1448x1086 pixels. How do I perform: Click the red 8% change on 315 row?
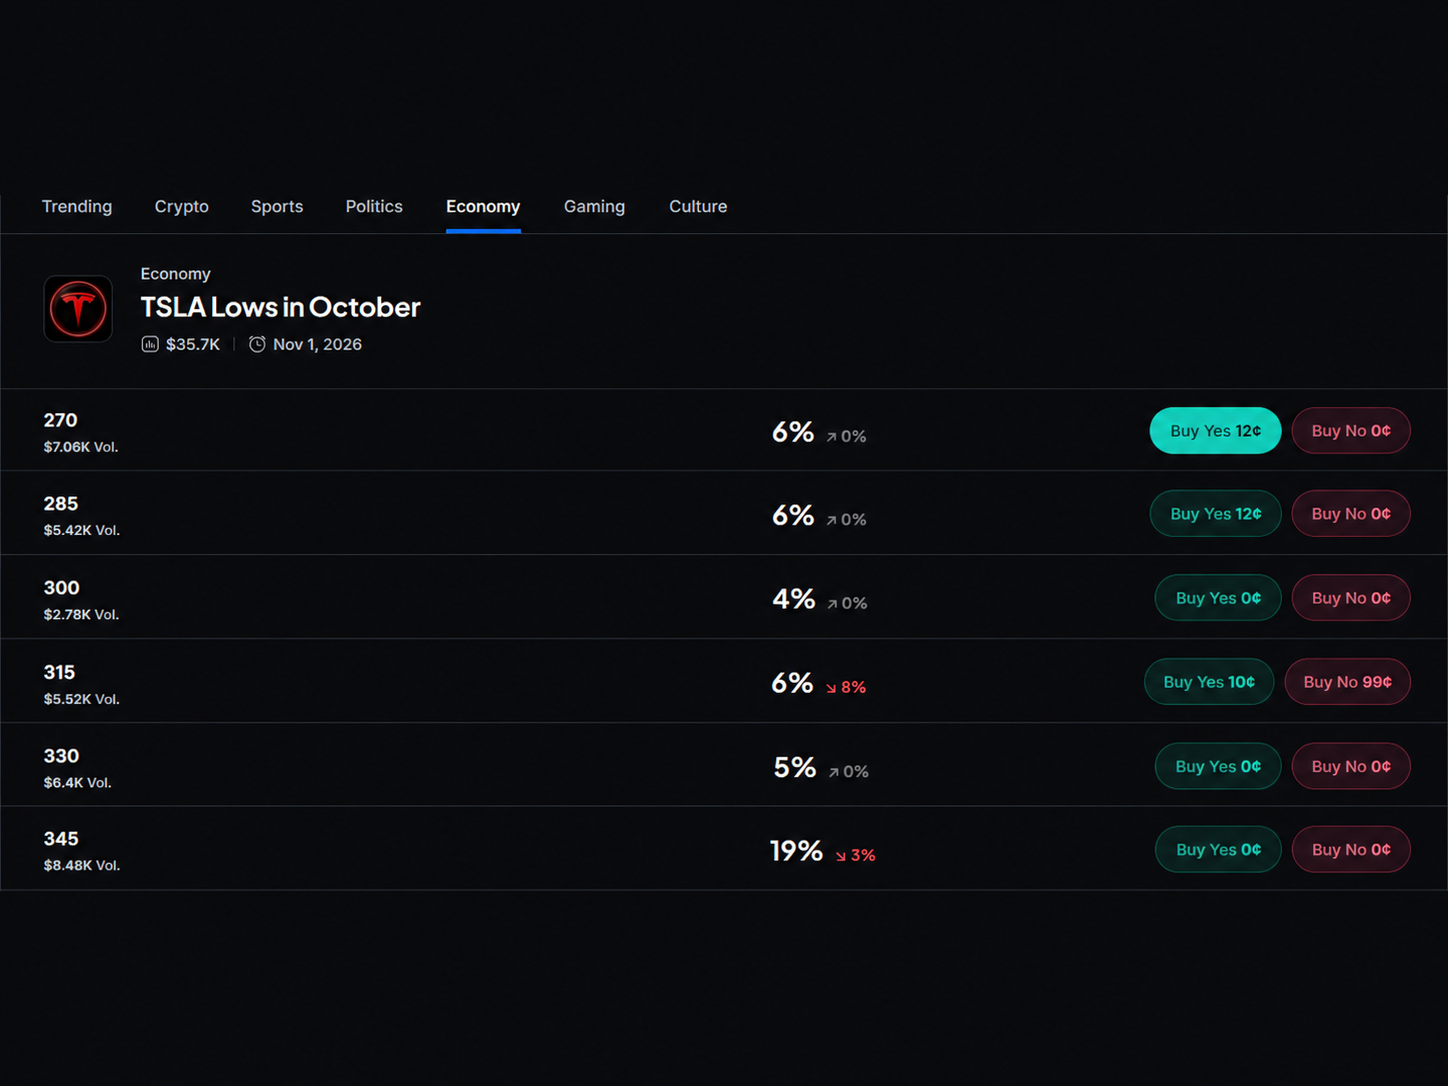pos(846,687)
